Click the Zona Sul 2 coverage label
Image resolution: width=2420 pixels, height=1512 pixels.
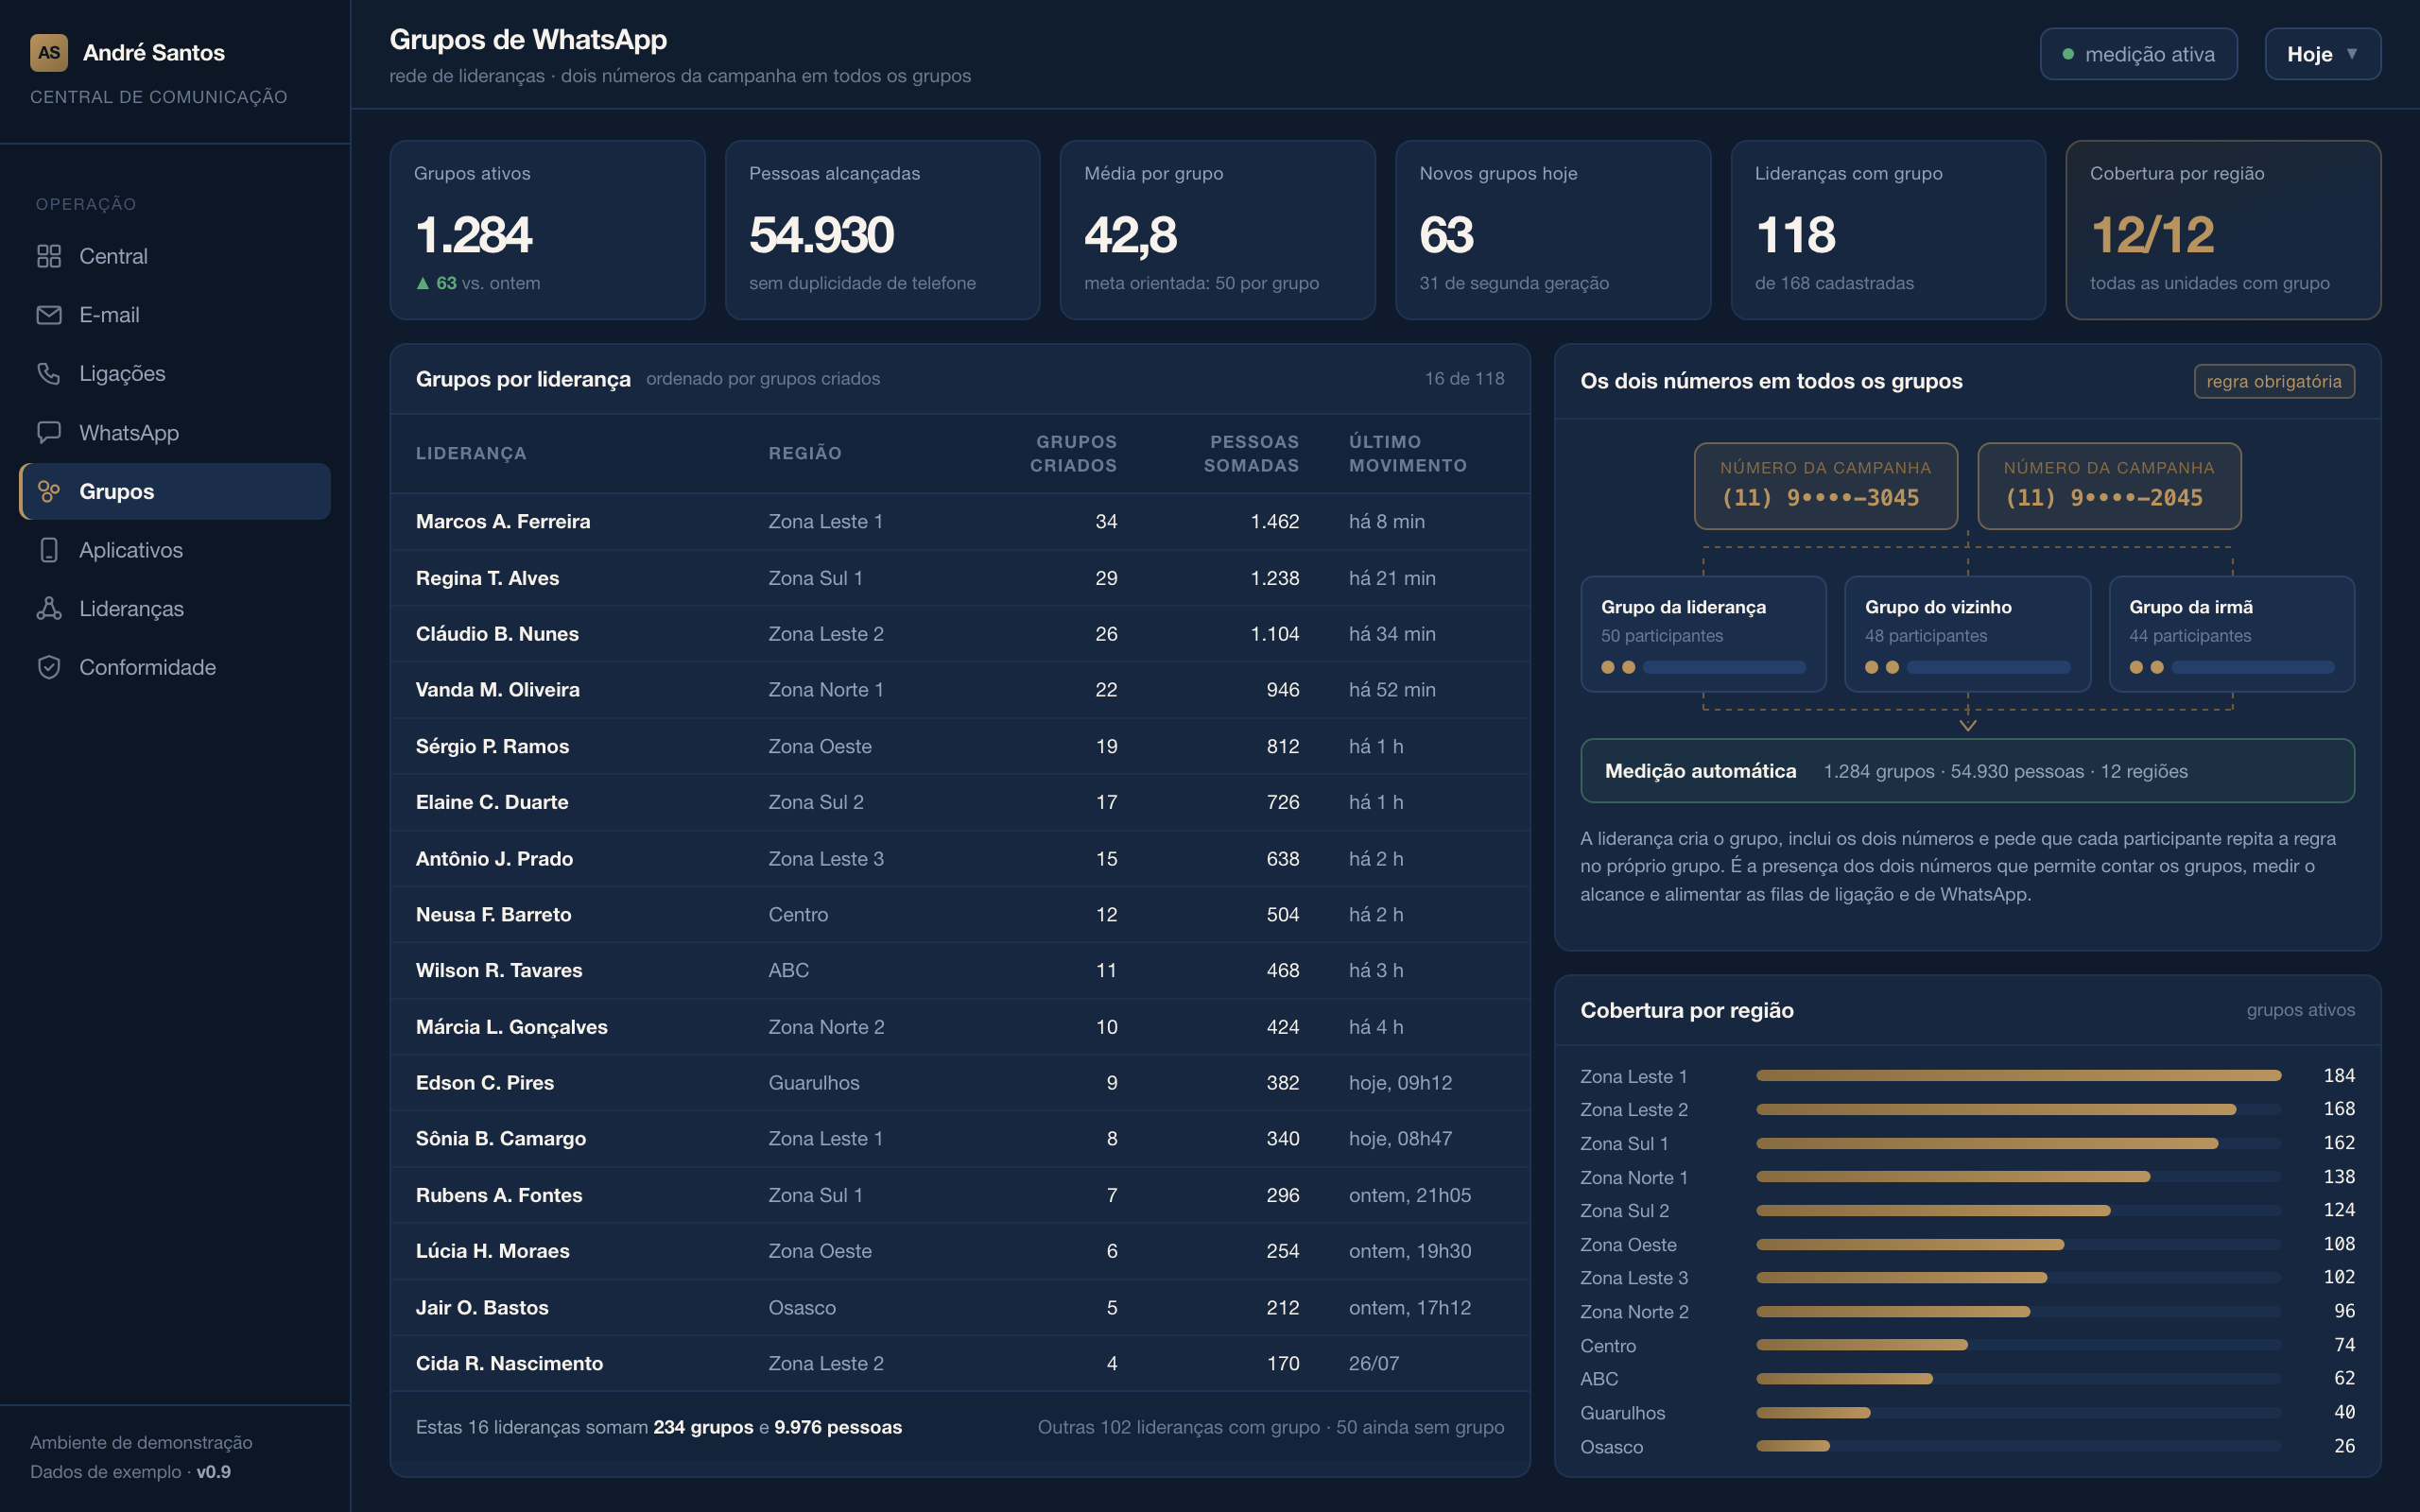pos(1624,1211)
